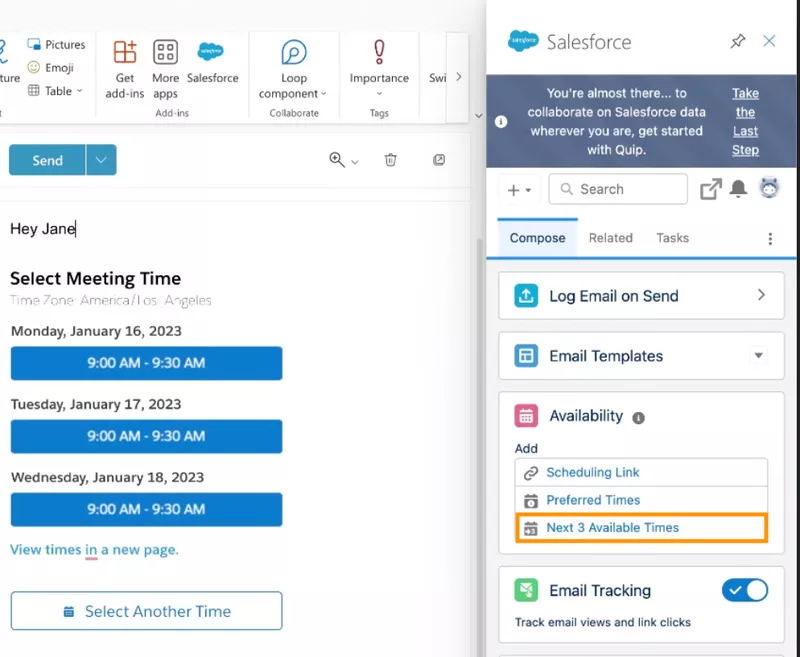Open Salesforce in external window icon

click(x=710, y=189)
